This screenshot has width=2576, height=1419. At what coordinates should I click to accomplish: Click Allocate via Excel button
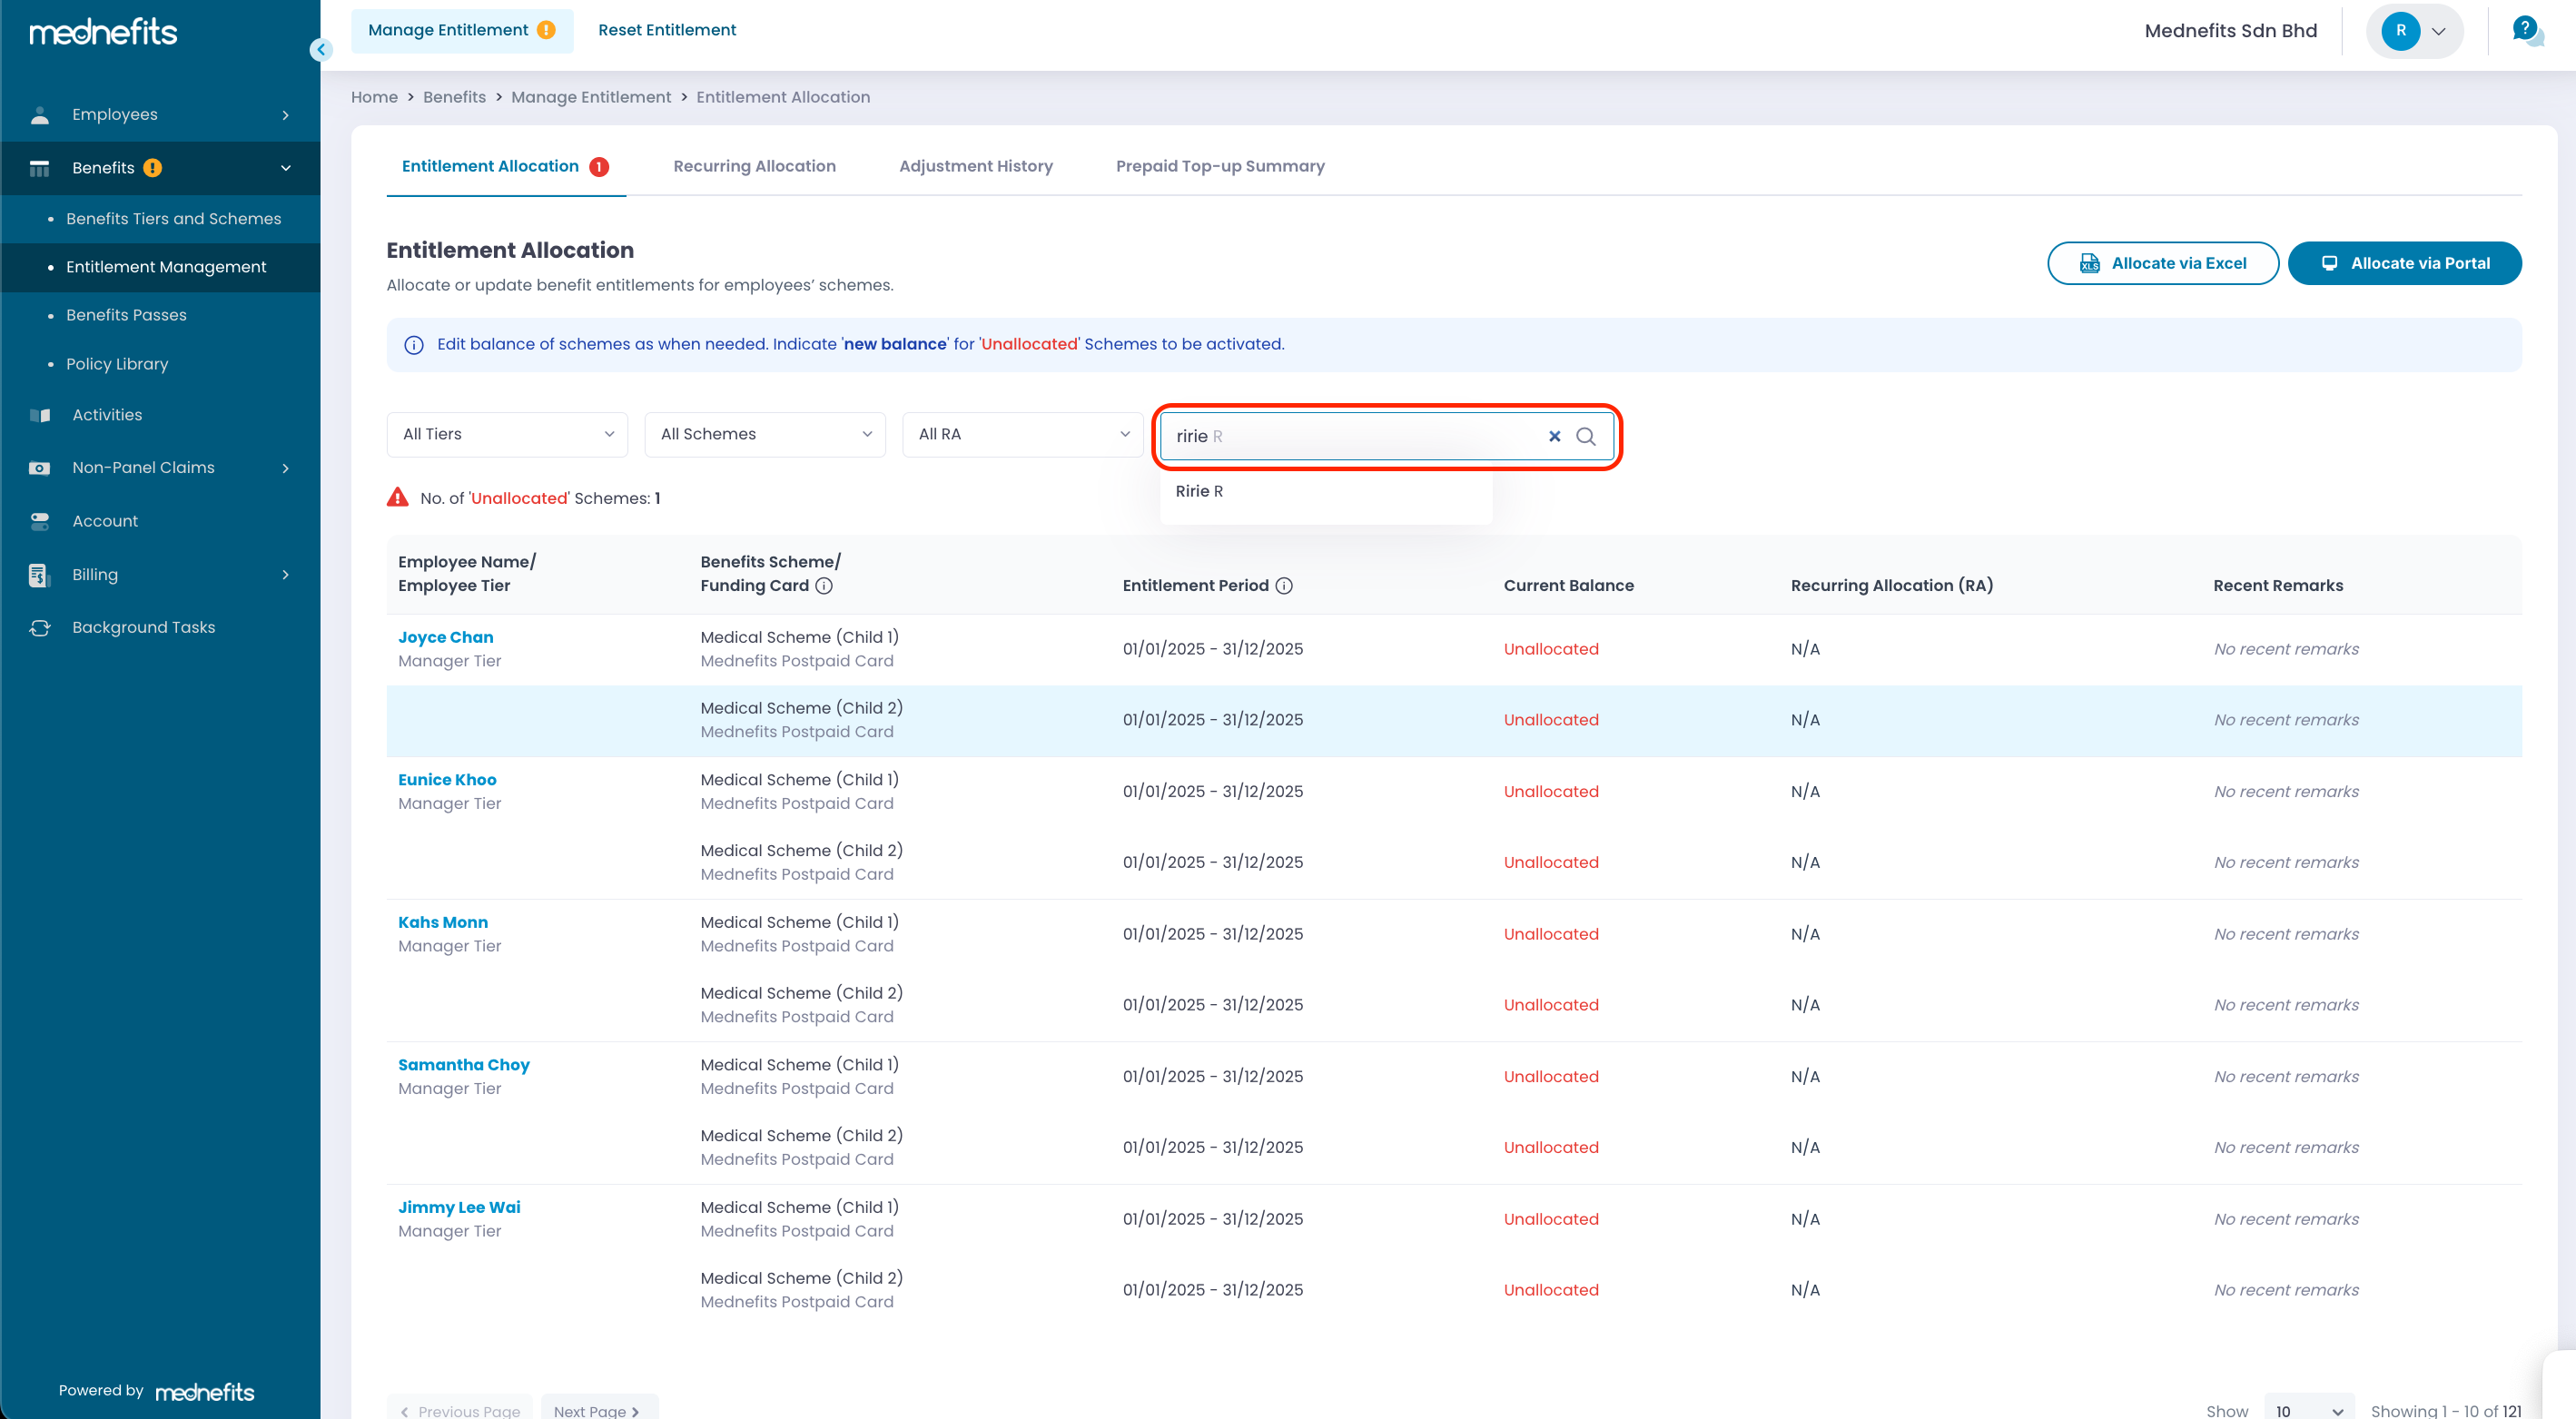pos(2162,263)
